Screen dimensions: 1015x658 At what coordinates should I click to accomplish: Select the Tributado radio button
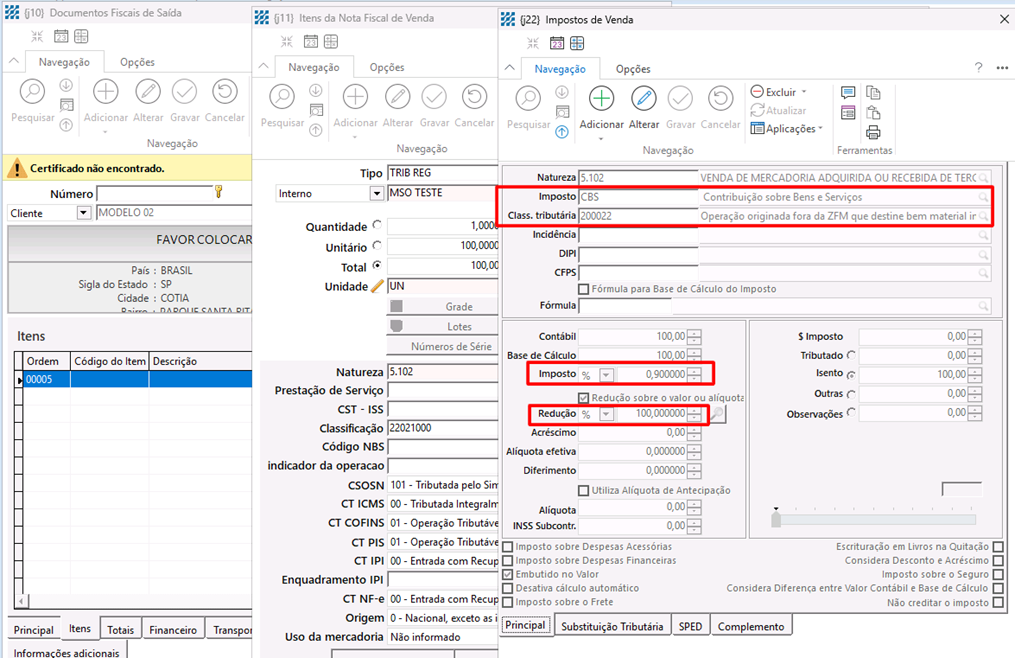[851, 355]
